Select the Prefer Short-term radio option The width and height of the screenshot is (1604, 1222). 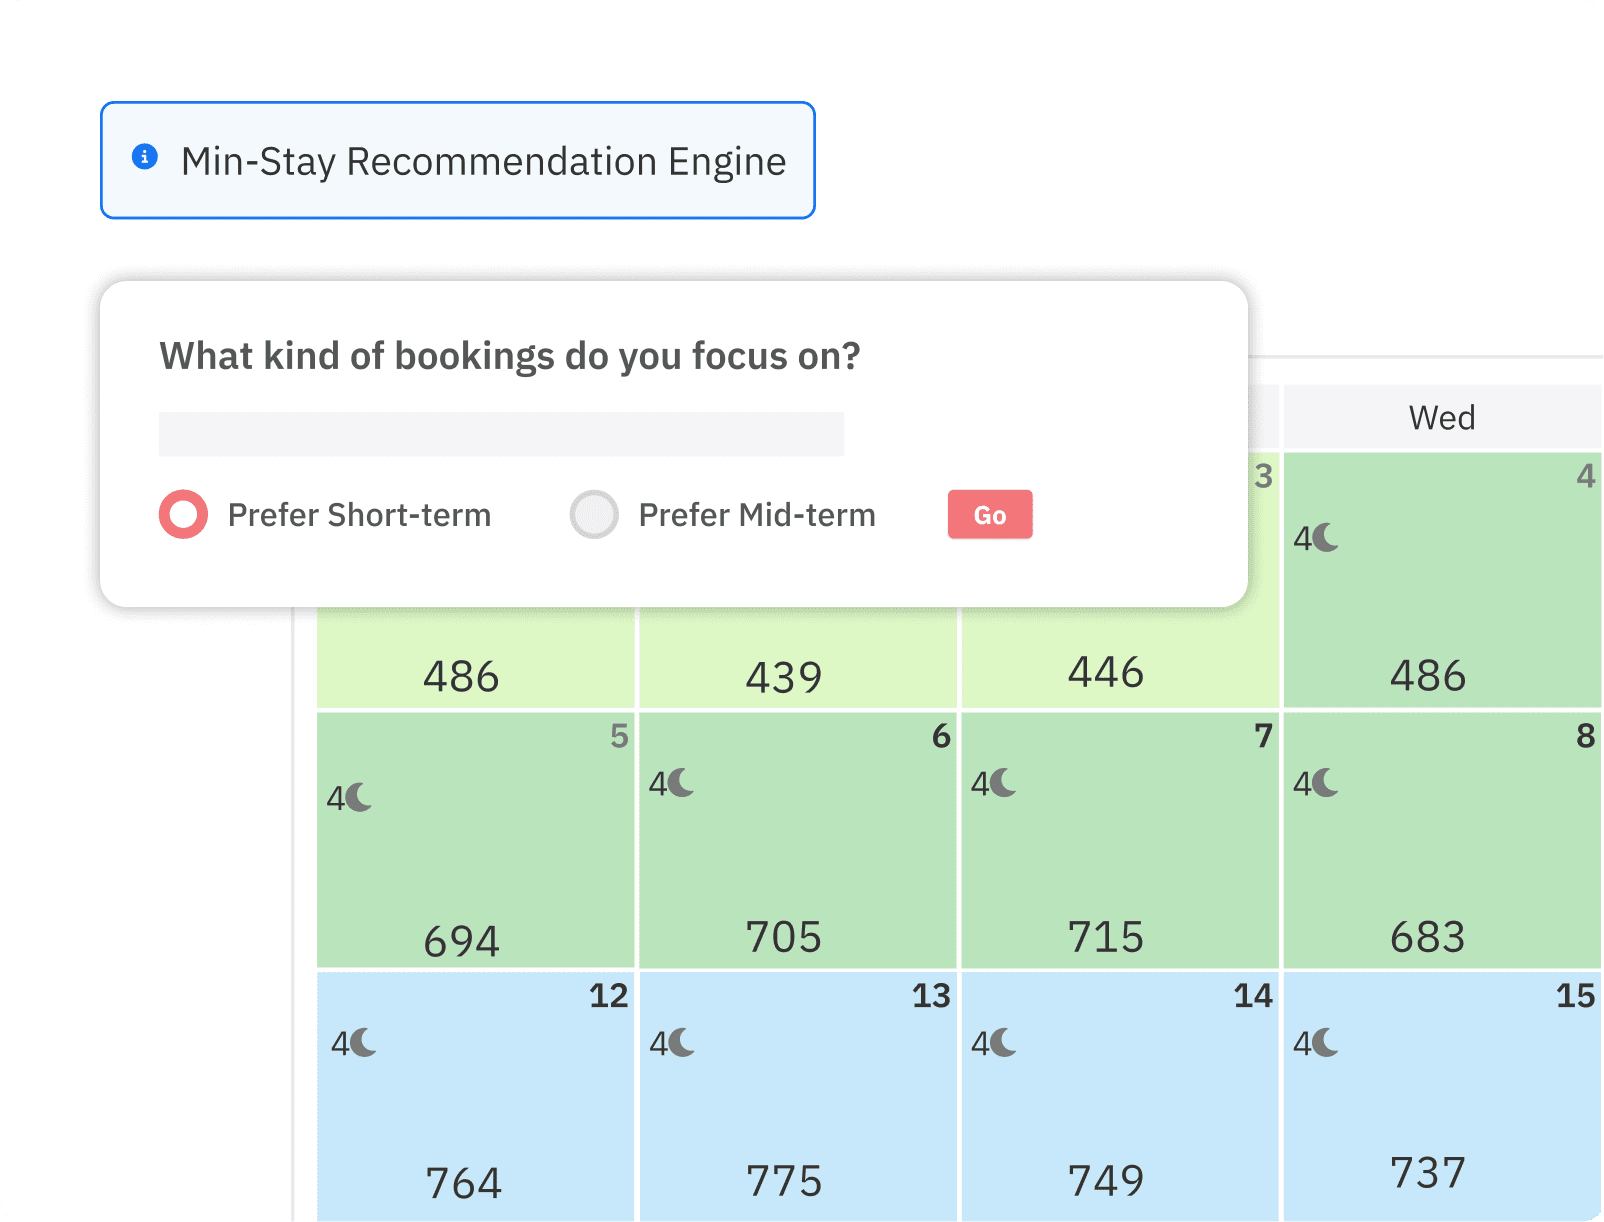click(x=184, y=515)
